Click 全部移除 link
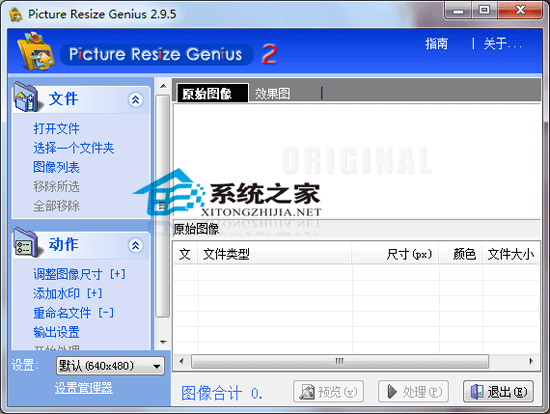 (56, 206)
